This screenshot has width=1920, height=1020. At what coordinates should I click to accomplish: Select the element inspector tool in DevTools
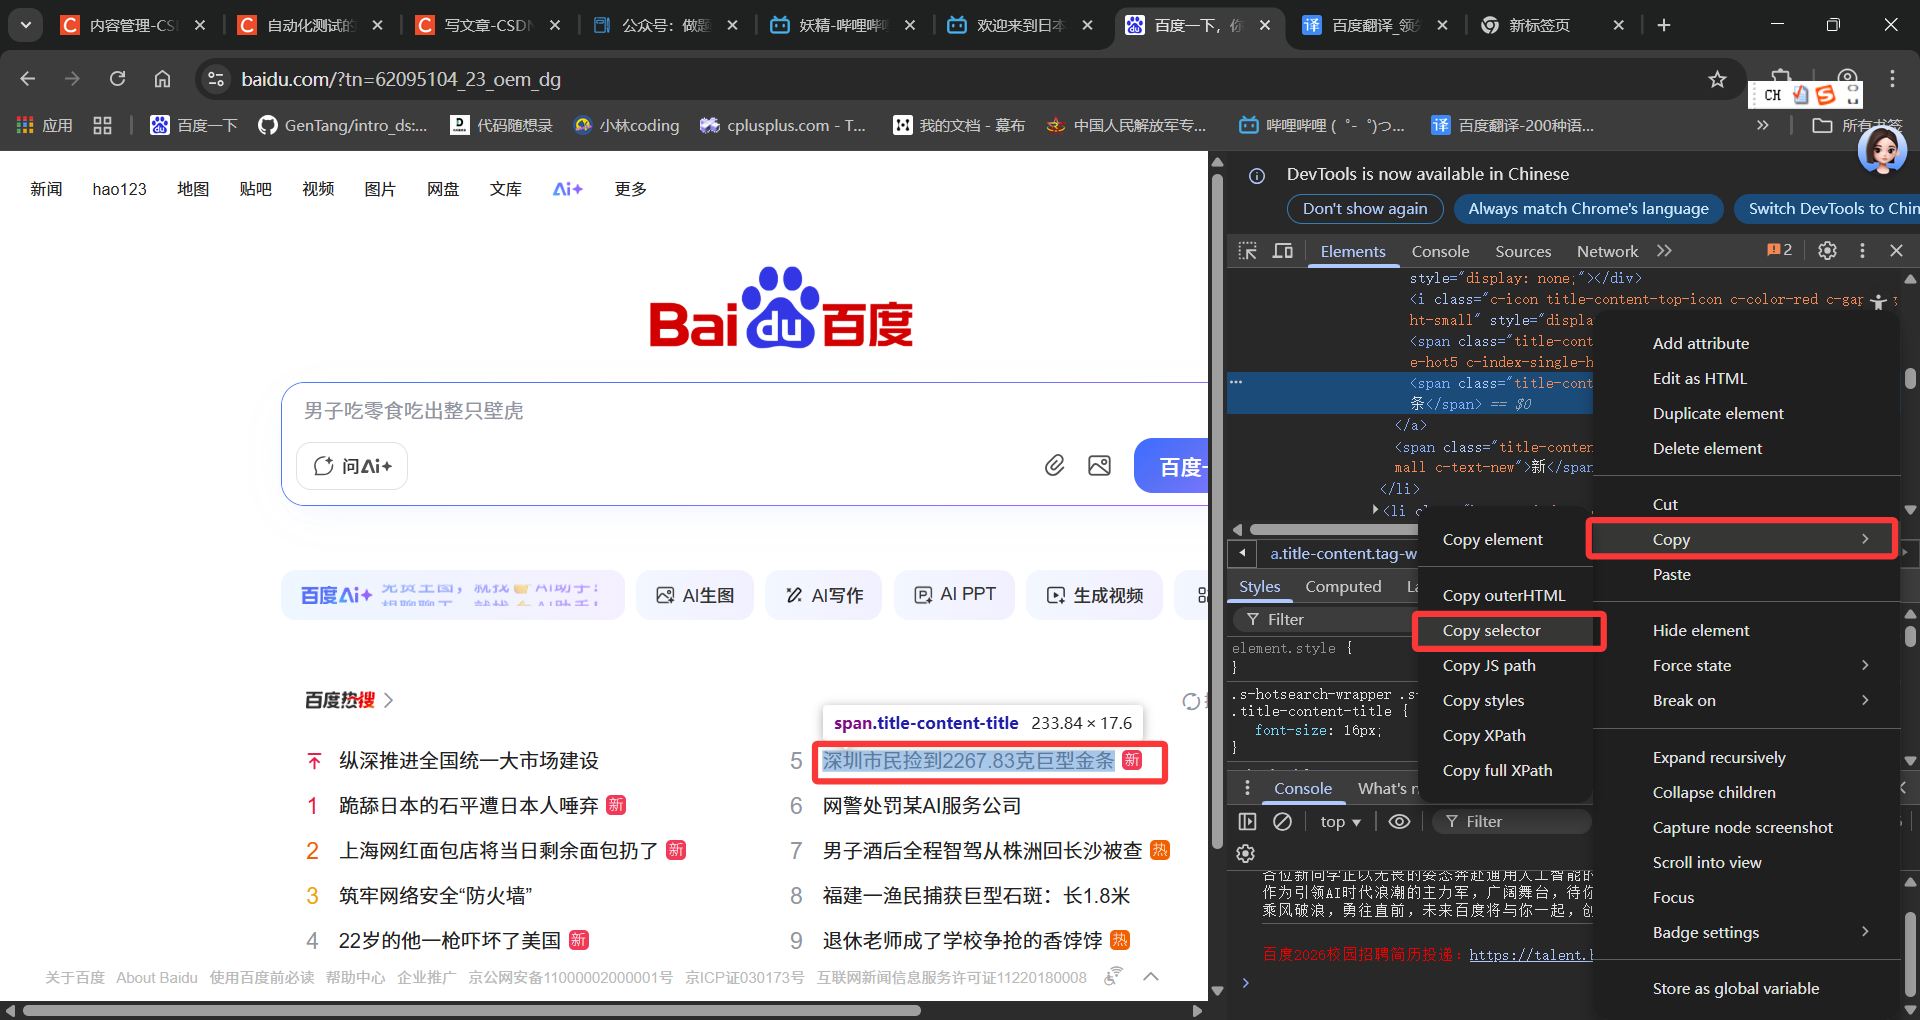point(1248,251)
